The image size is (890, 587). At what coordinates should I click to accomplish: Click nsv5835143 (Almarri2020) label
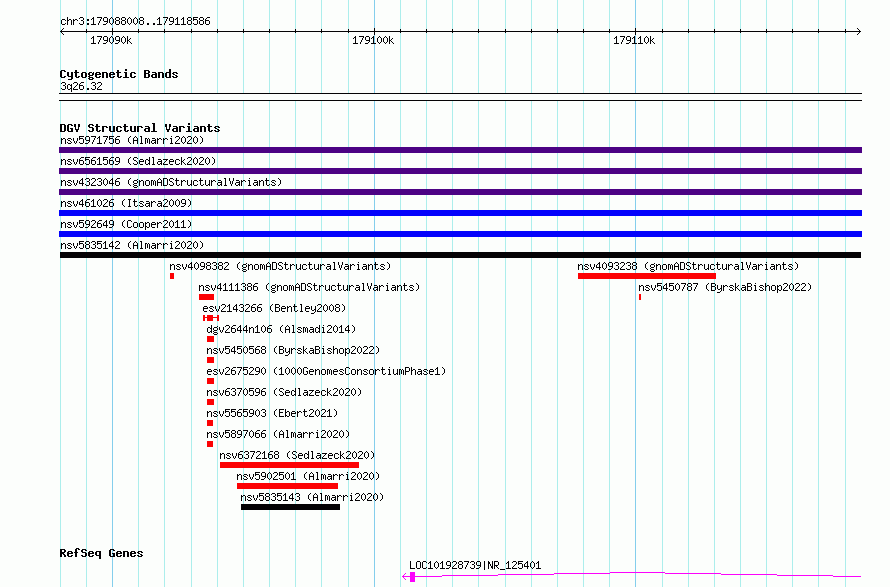[312, 497]
